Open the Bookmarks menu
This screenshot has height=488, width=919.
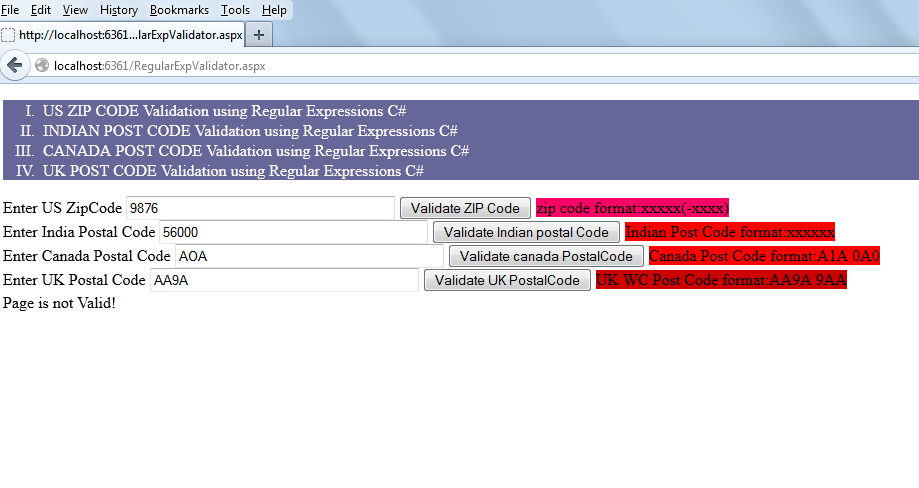point(179,10)
